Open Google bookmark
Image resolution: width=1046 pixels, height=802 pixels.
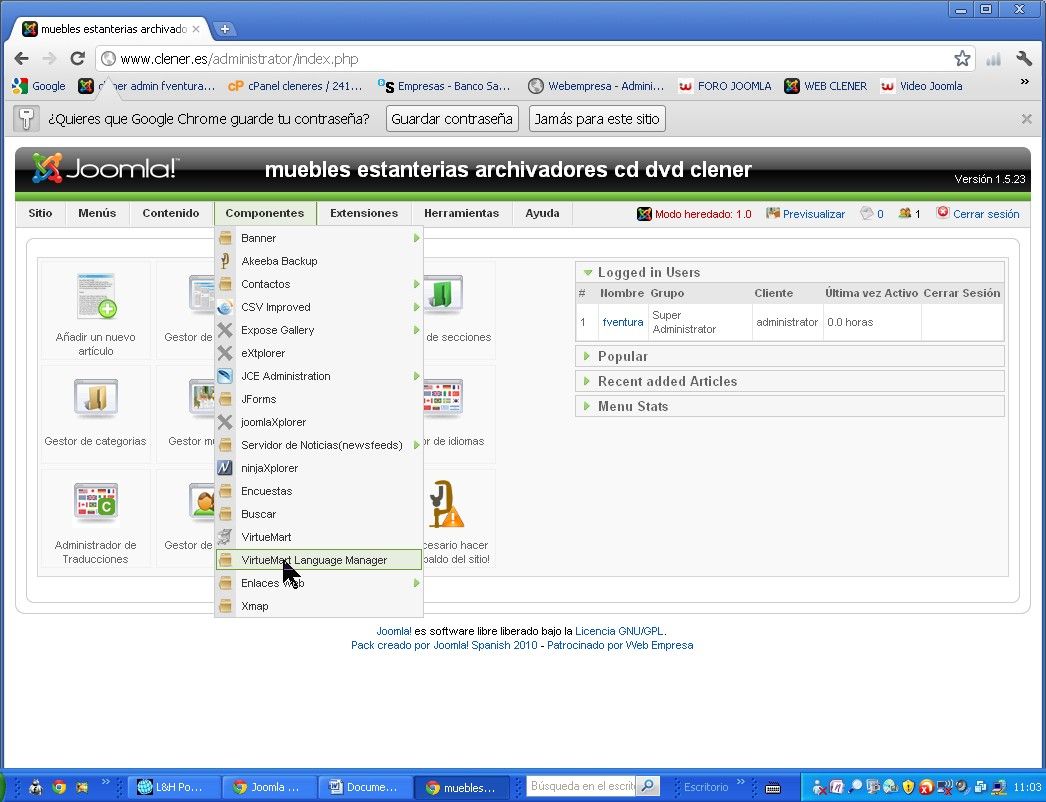(x=39, y=86)
